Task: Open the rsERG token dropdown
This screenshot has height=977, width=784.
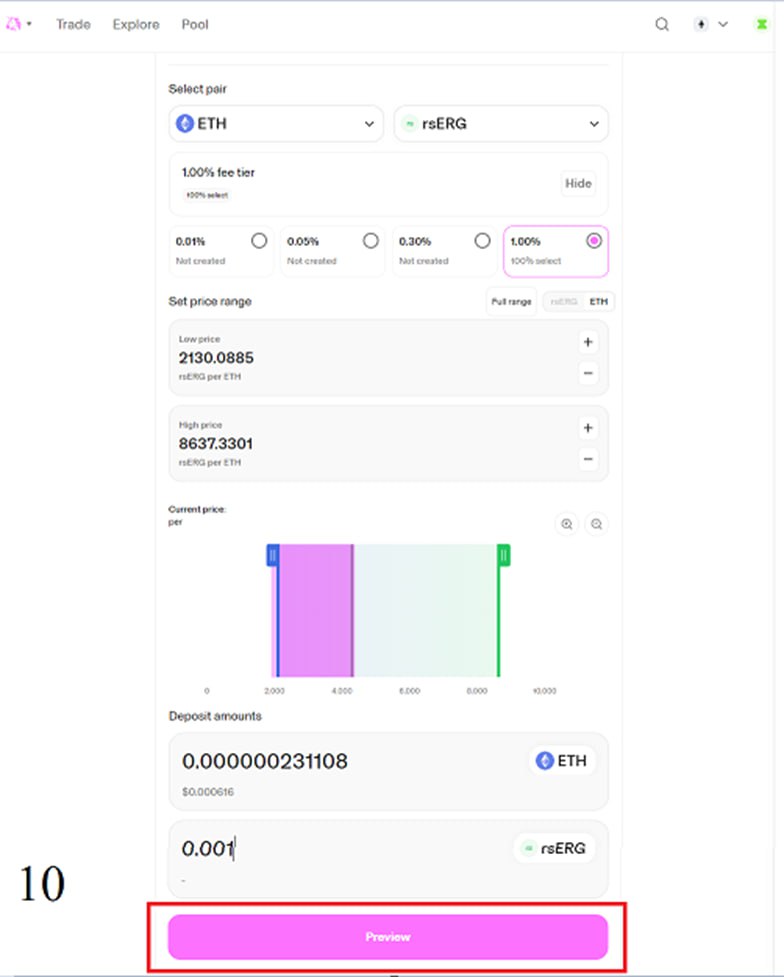Action: point(500,124)
